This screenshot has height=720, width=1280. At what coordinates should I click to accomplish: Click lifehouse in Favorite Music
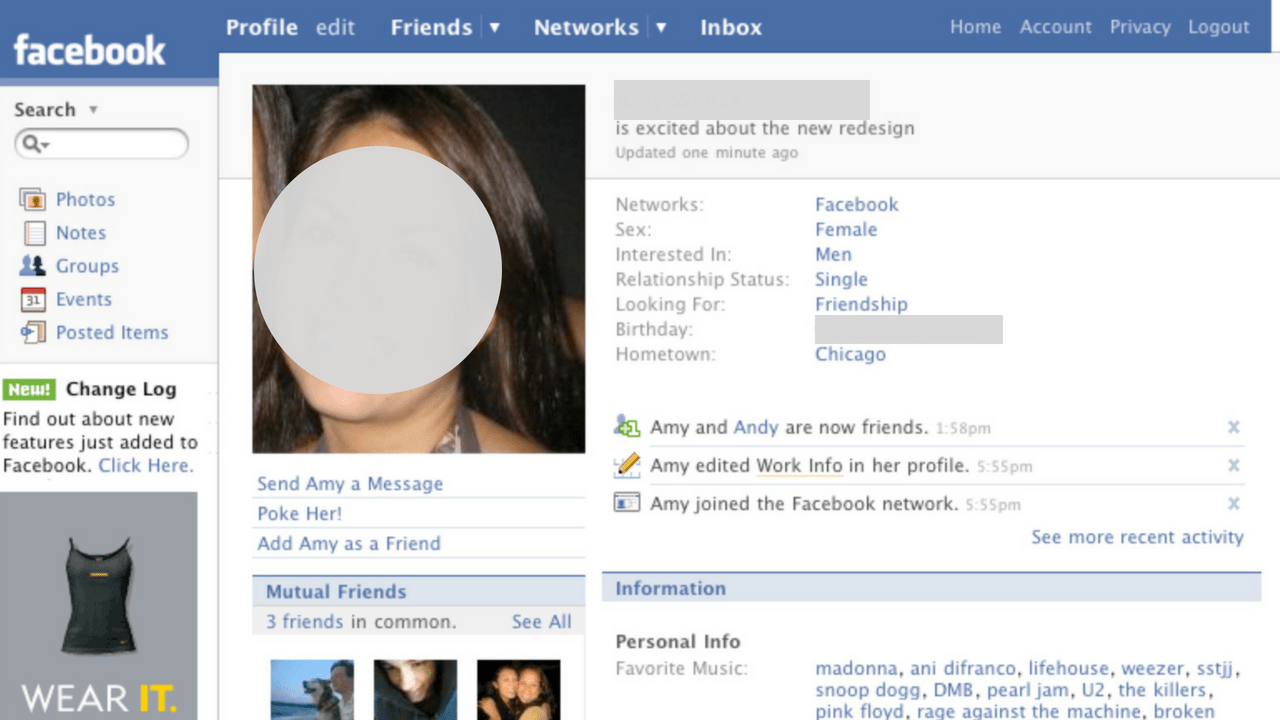tap(1068, 668)
